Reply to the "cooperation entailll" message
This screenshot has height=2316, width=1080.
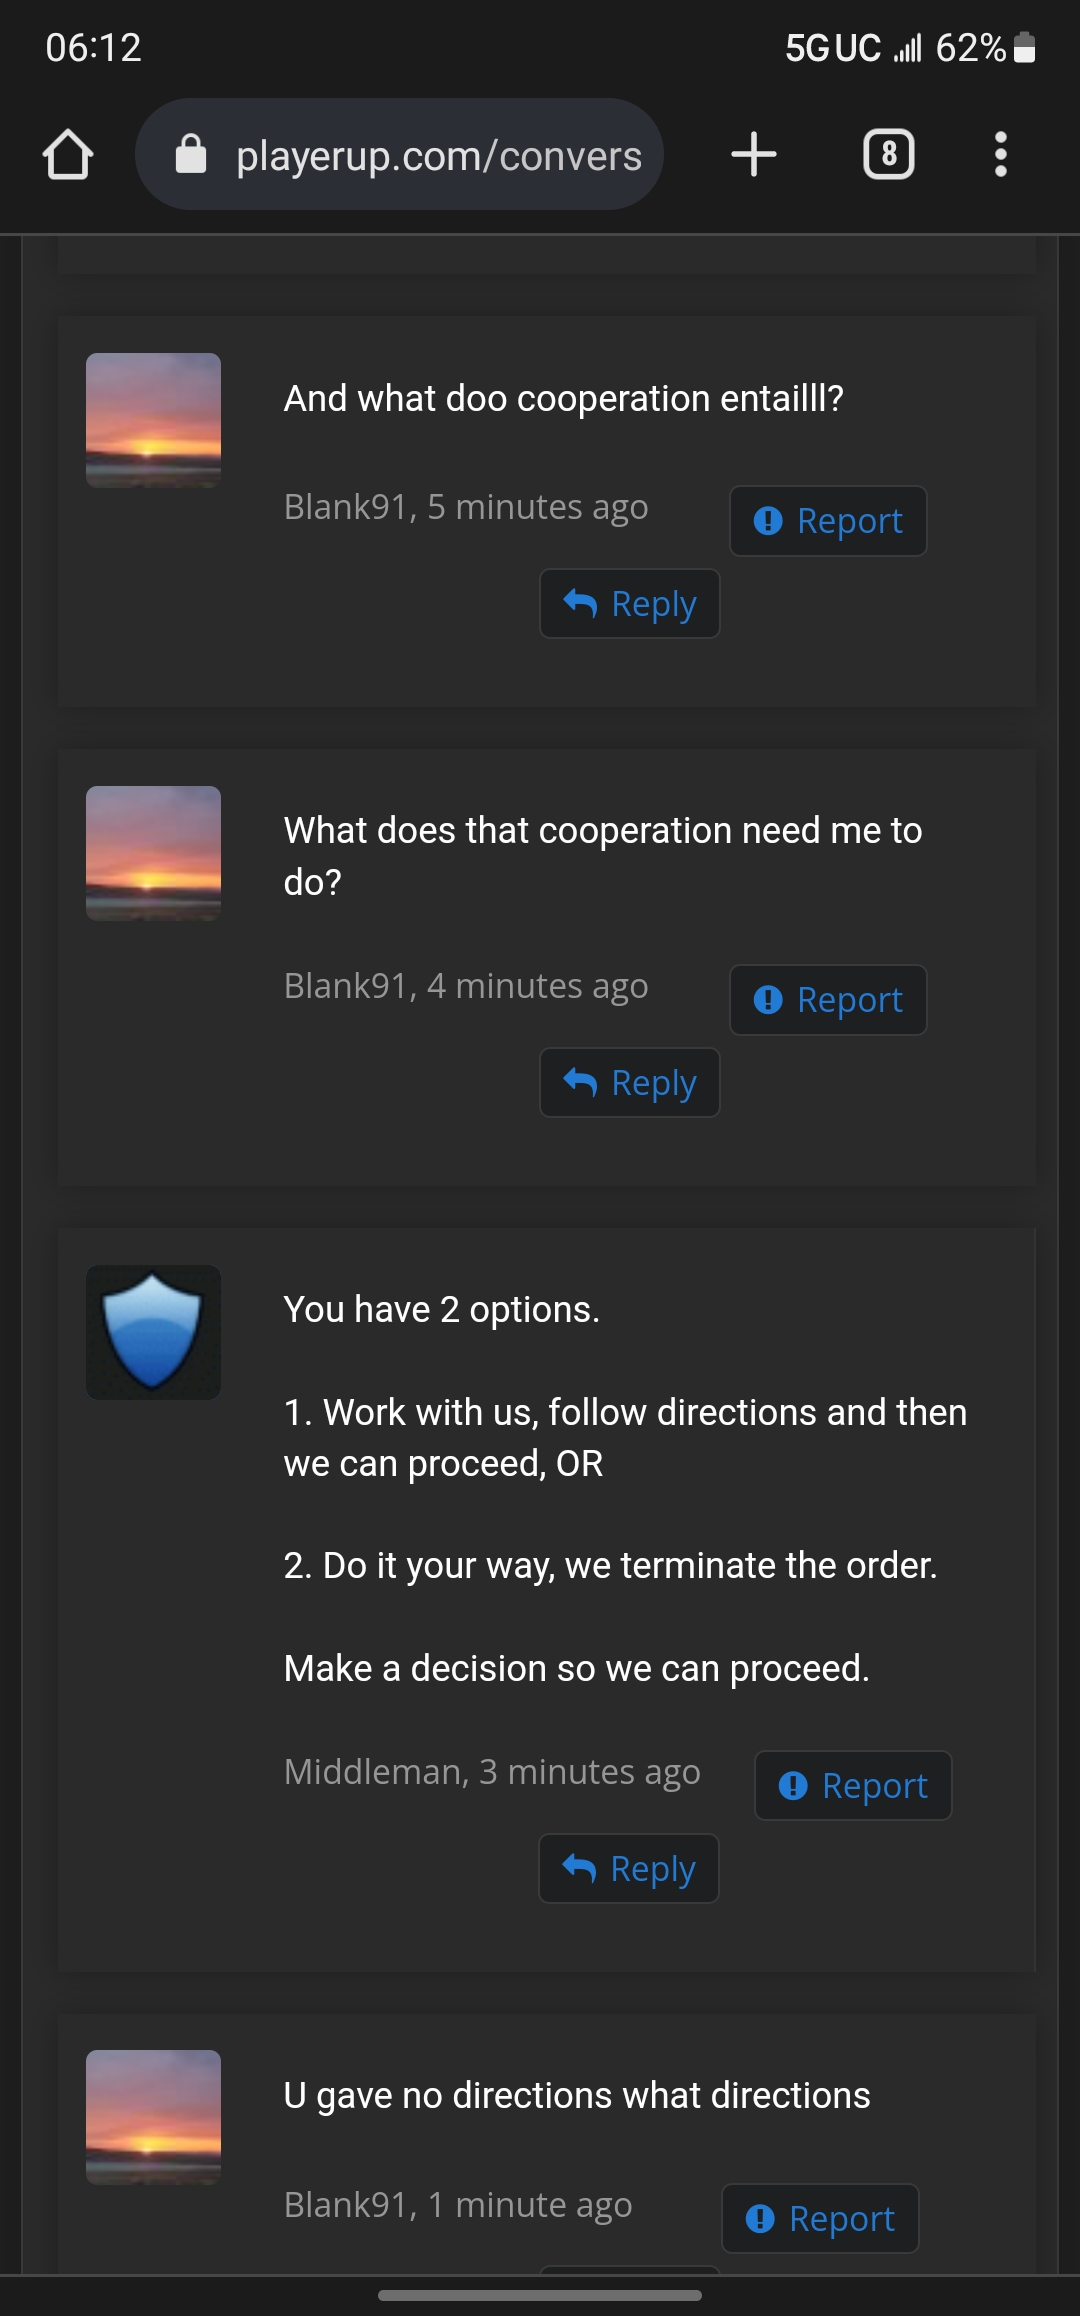630,604
